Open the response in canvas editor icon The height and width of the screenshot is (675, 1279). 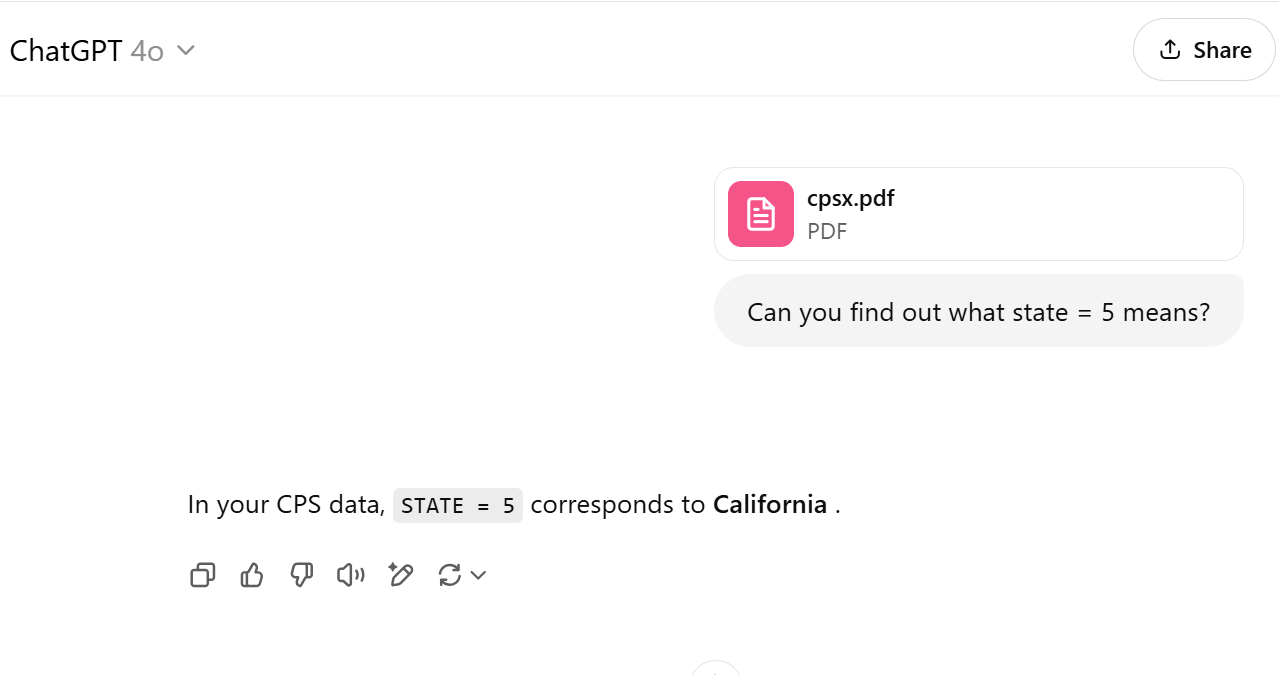tap(401, 575)
